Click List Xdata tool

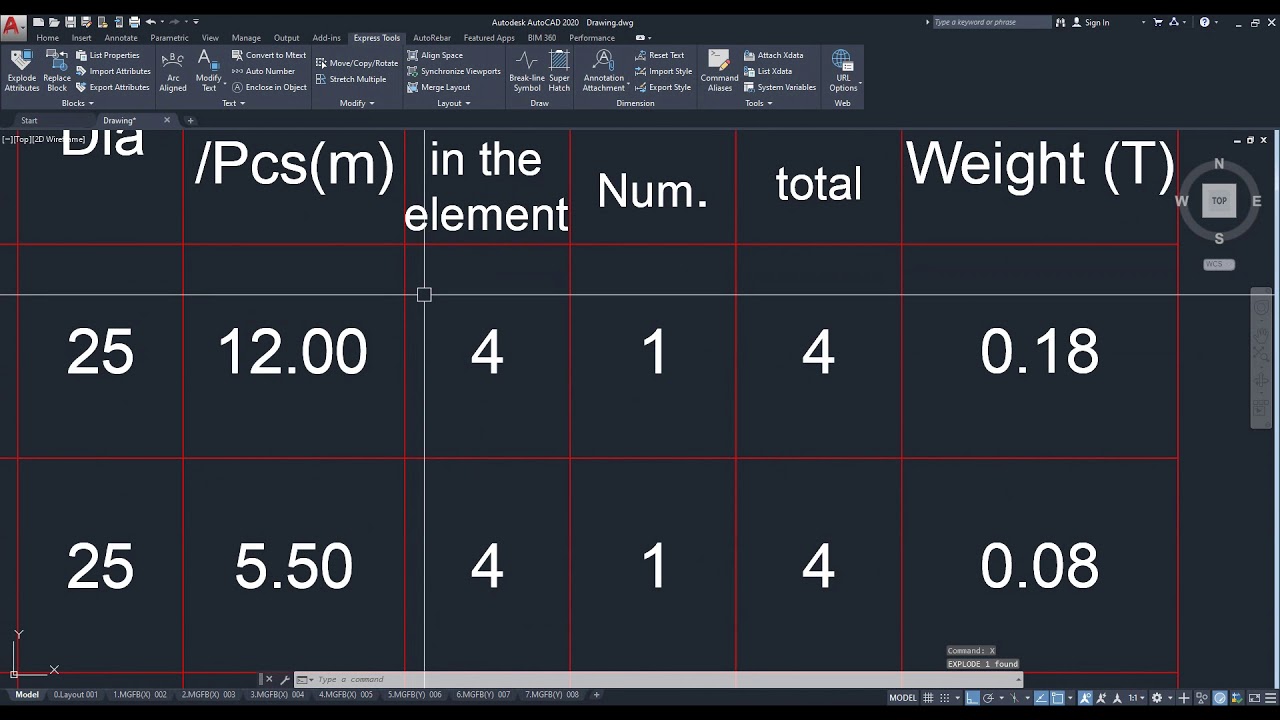point(768,71)
